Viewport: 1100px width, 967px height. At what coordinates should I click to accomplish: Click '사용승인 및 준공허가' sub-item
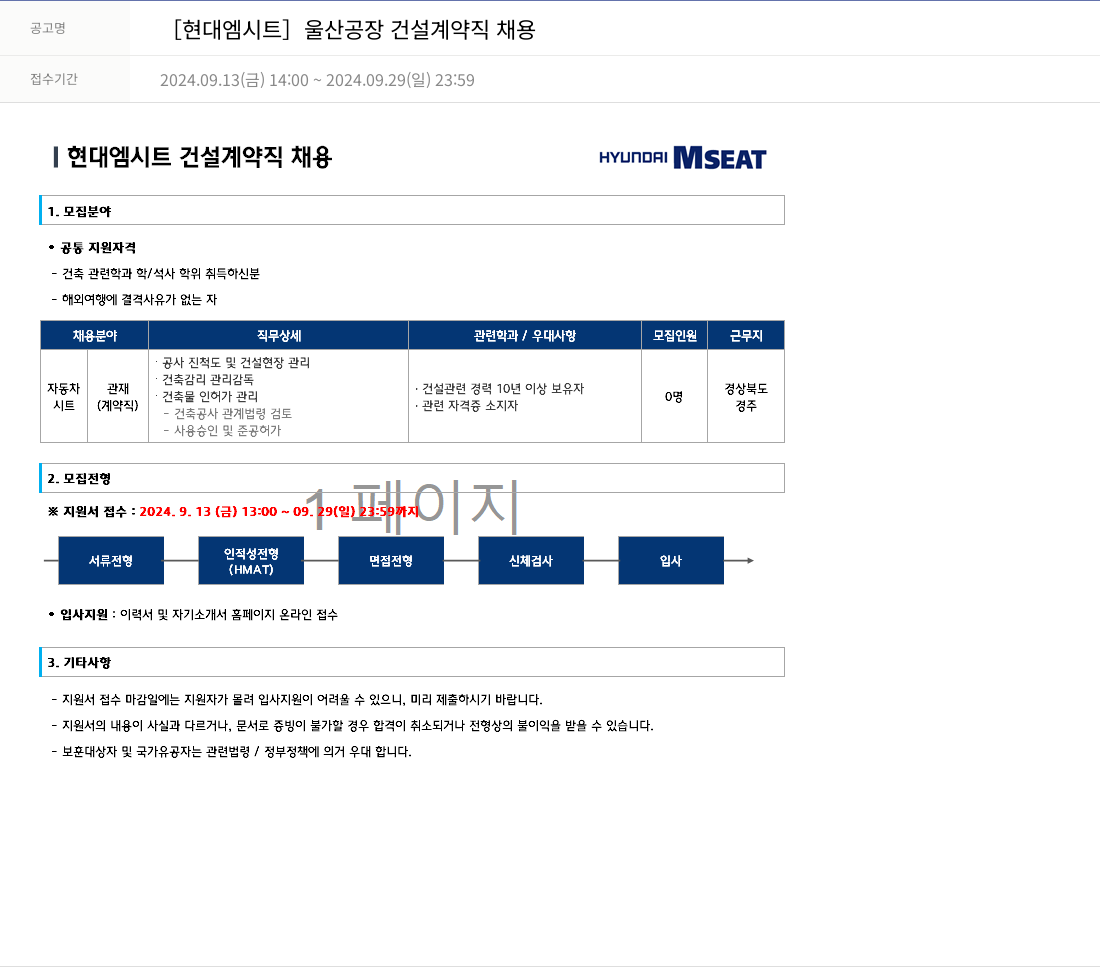[x=222, y=430]
